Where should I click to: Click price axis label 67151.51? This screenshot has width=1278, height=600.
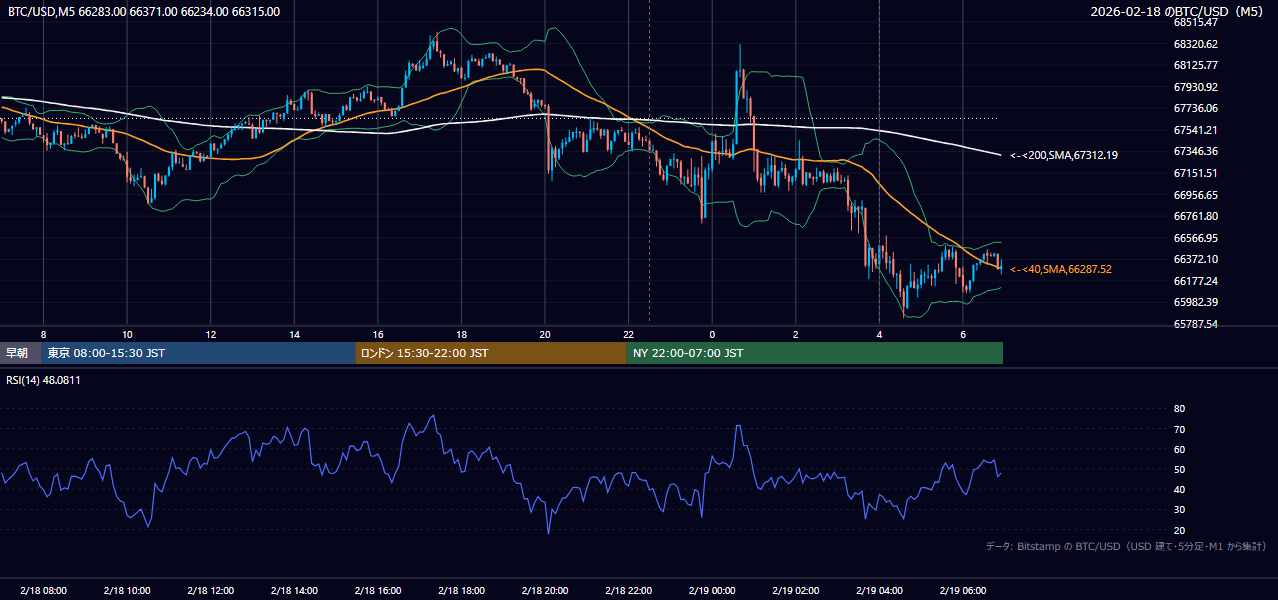point(1195,173)
